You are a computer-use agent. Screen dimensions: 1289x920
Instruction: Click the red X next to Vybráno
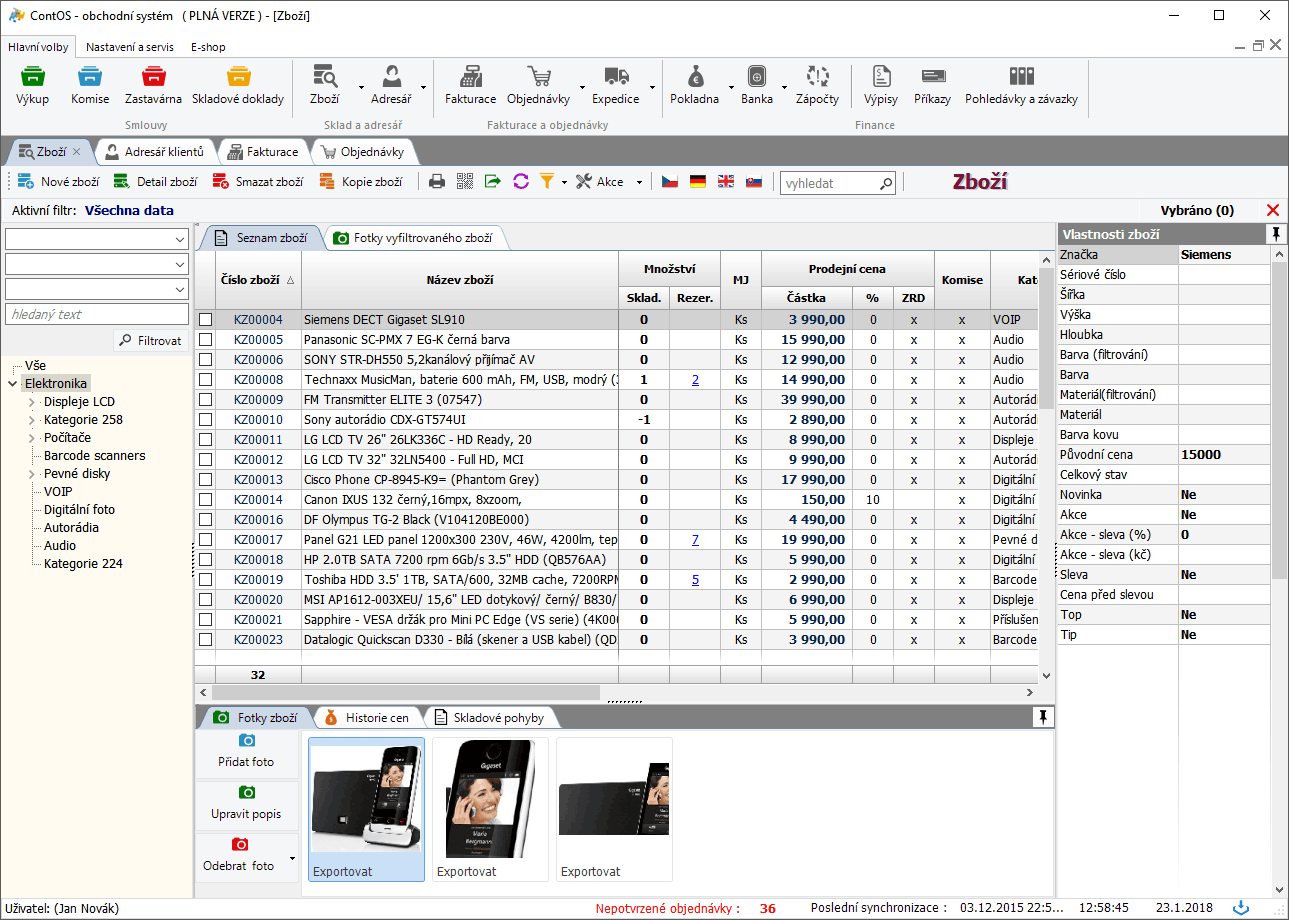point(1273,210)
